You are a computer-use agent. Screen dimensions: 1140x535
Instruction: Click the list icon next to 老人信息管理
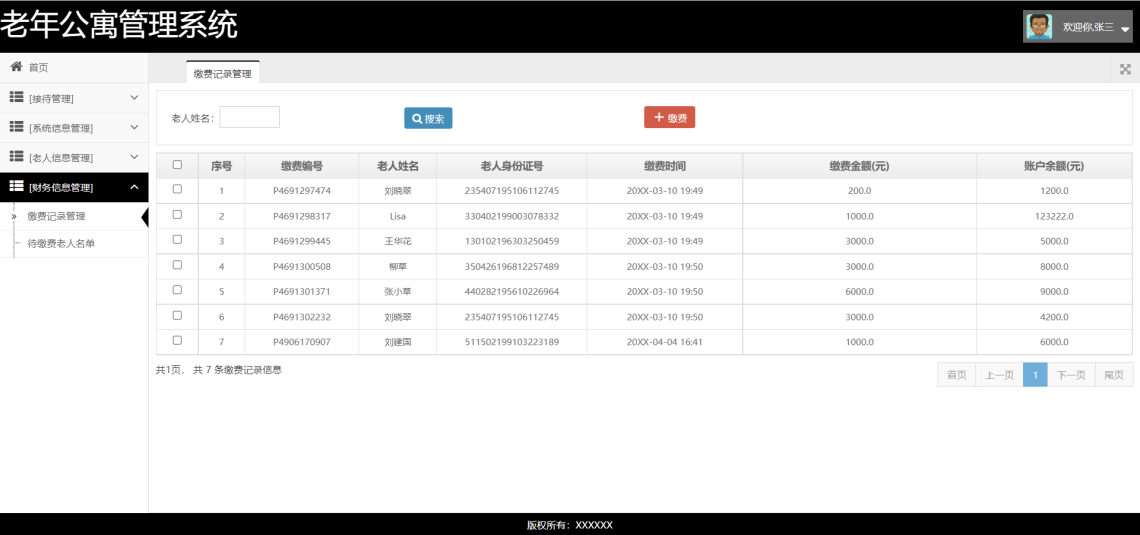[x=16, y=157]
